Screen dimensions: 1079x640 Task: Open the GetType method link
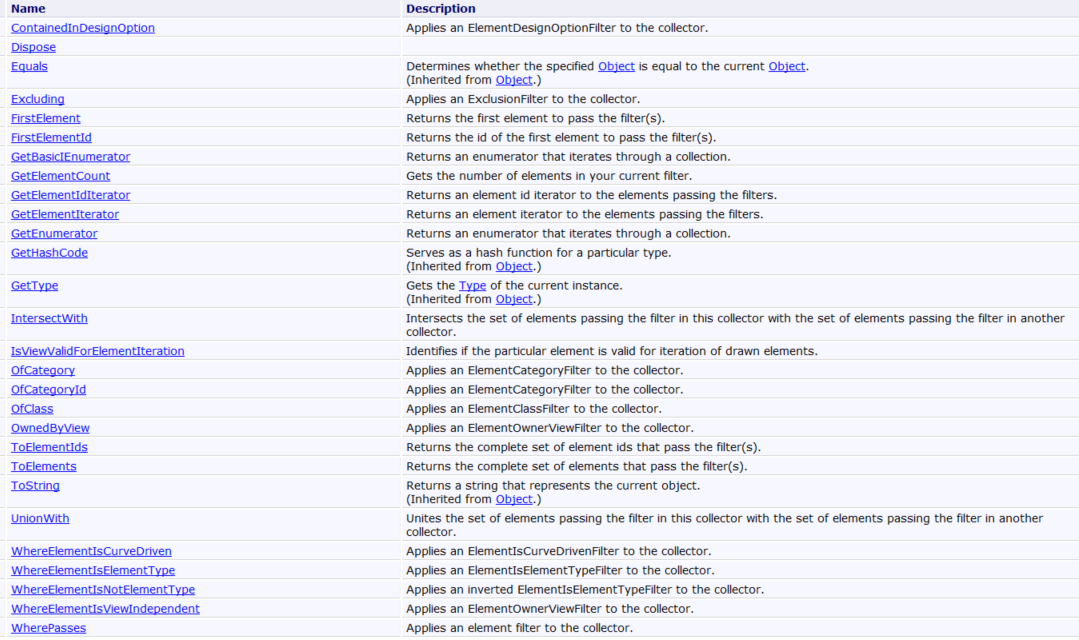click(x=34, y=286)
